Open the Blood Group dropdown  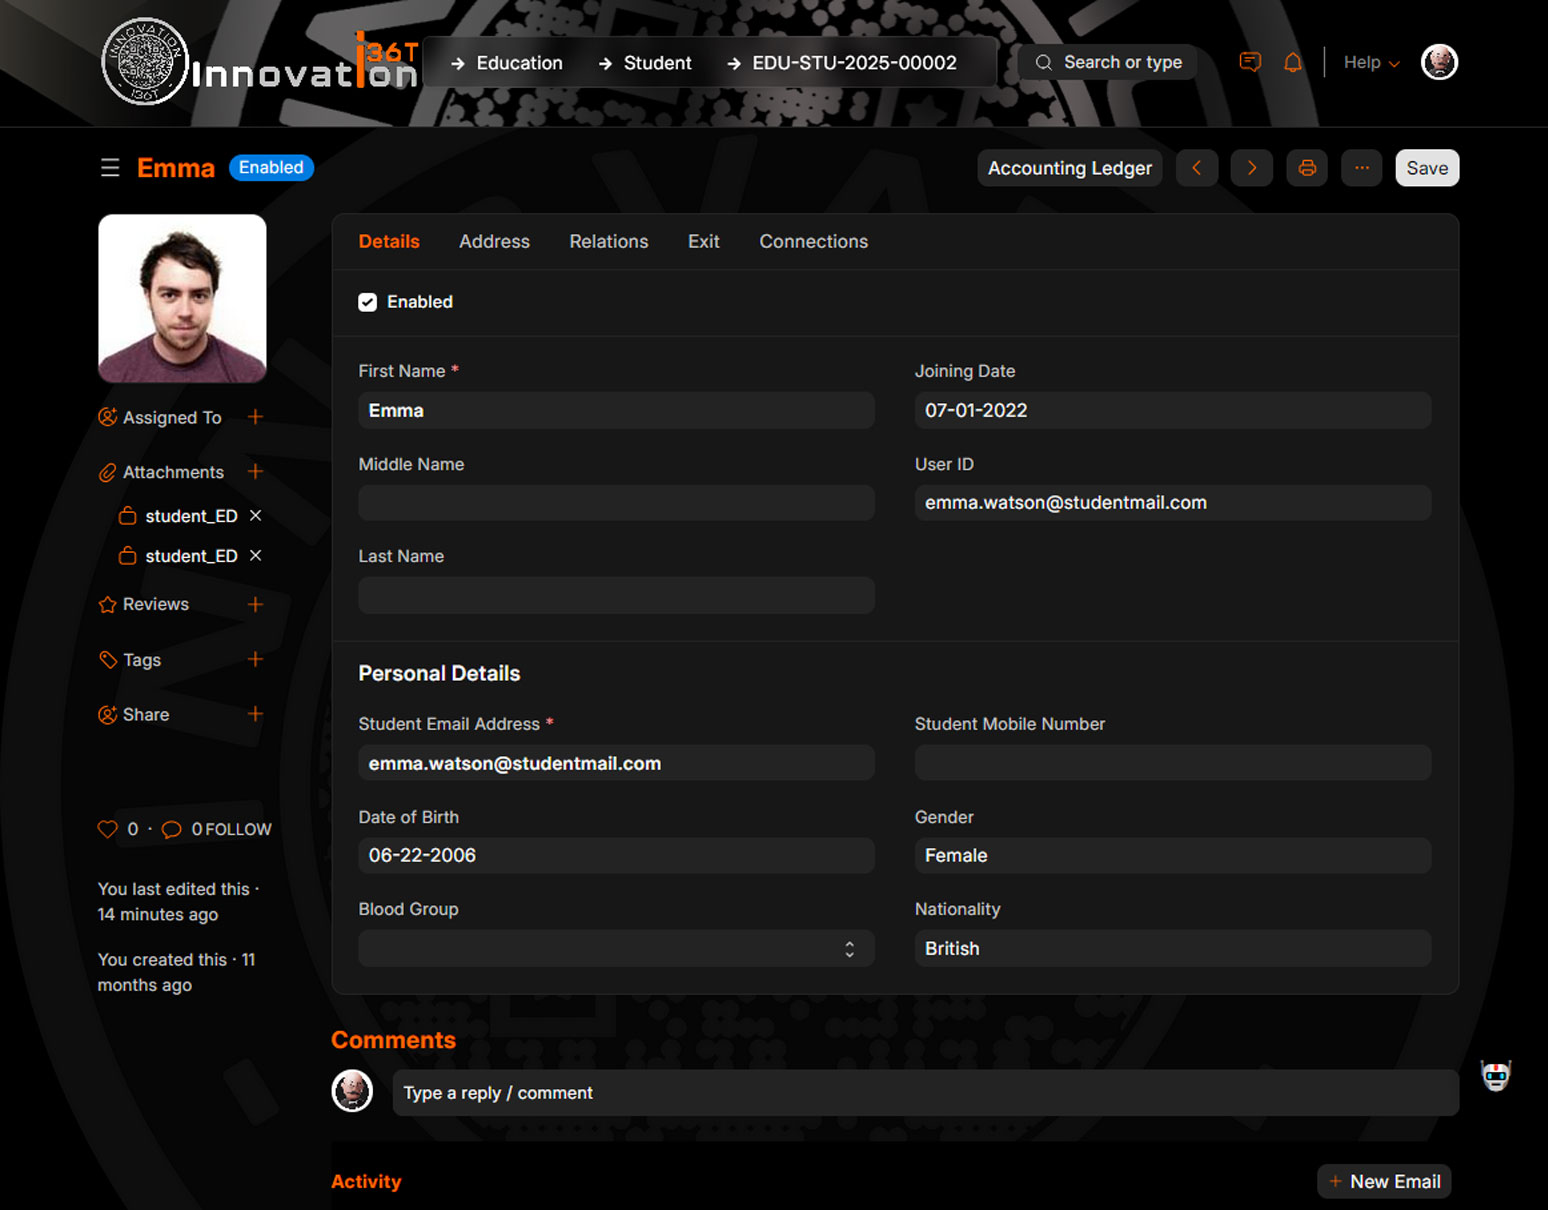coord(616,949)
